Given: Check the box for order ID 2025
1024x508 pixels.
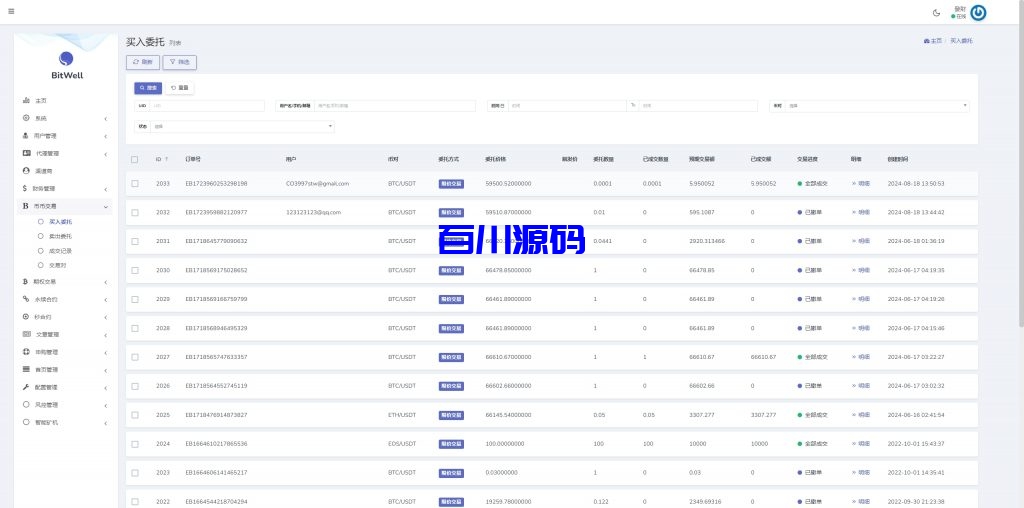Looking at the screenshot, I should 135,415.
